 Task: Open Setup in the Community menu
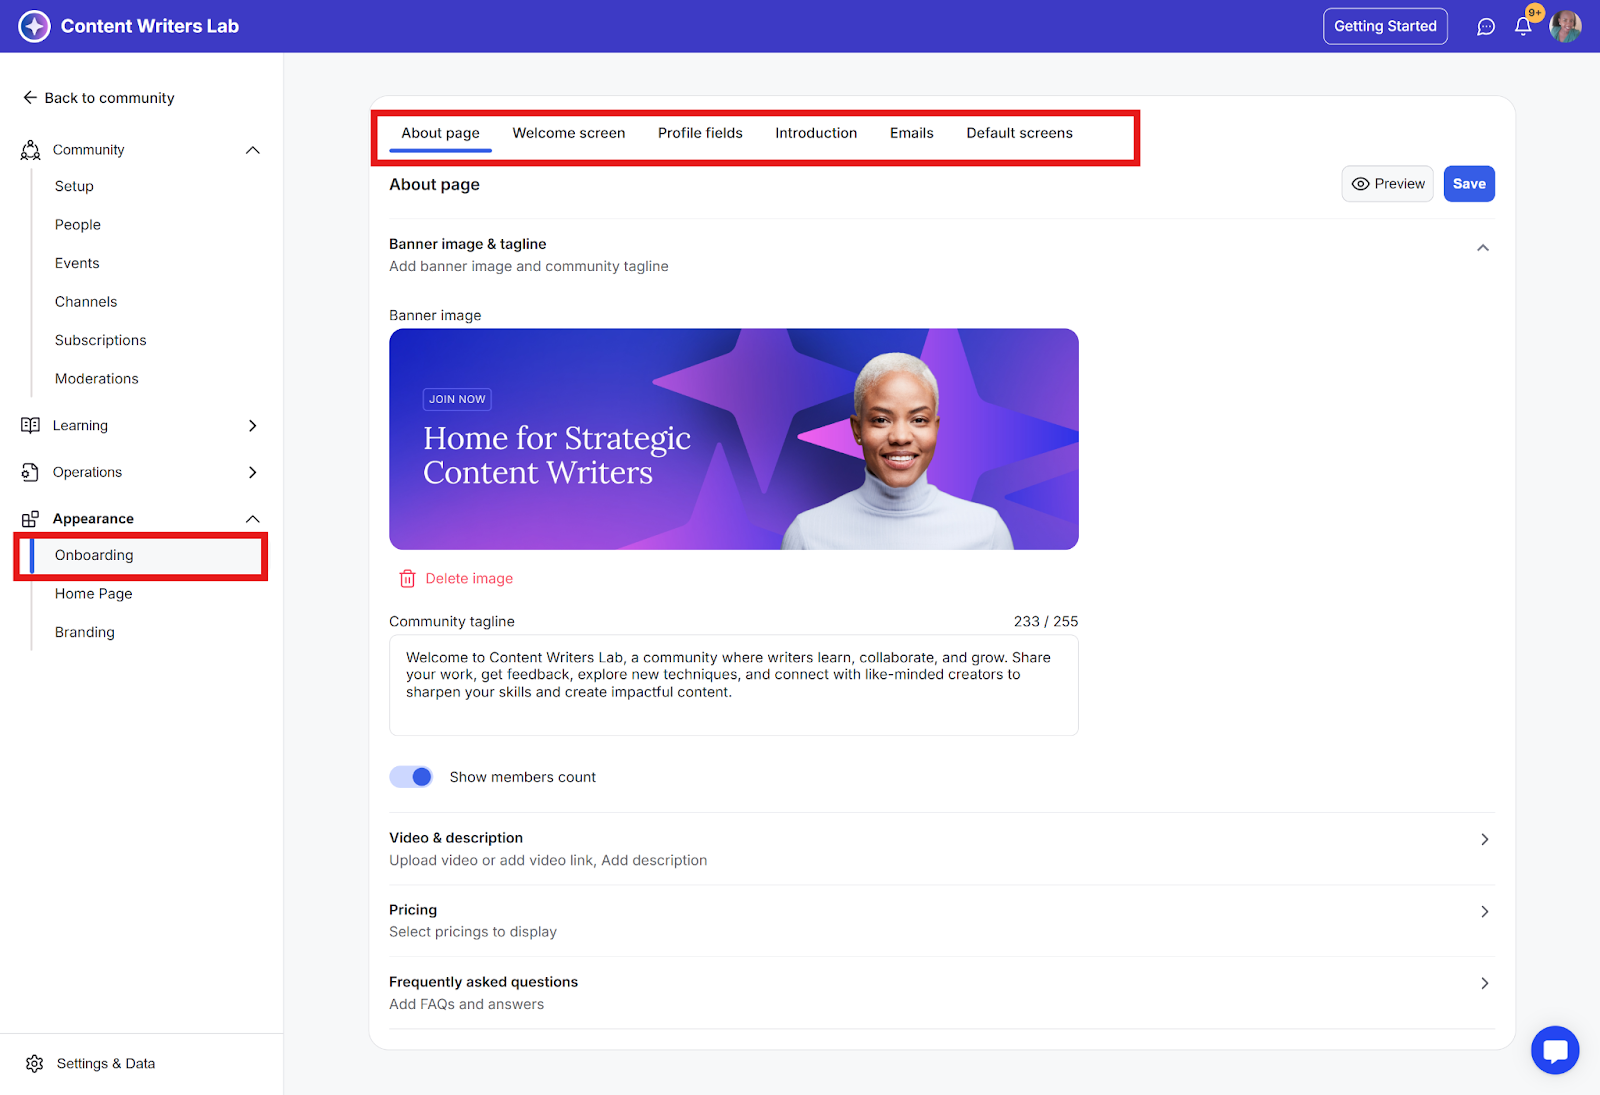coord(74,186)
